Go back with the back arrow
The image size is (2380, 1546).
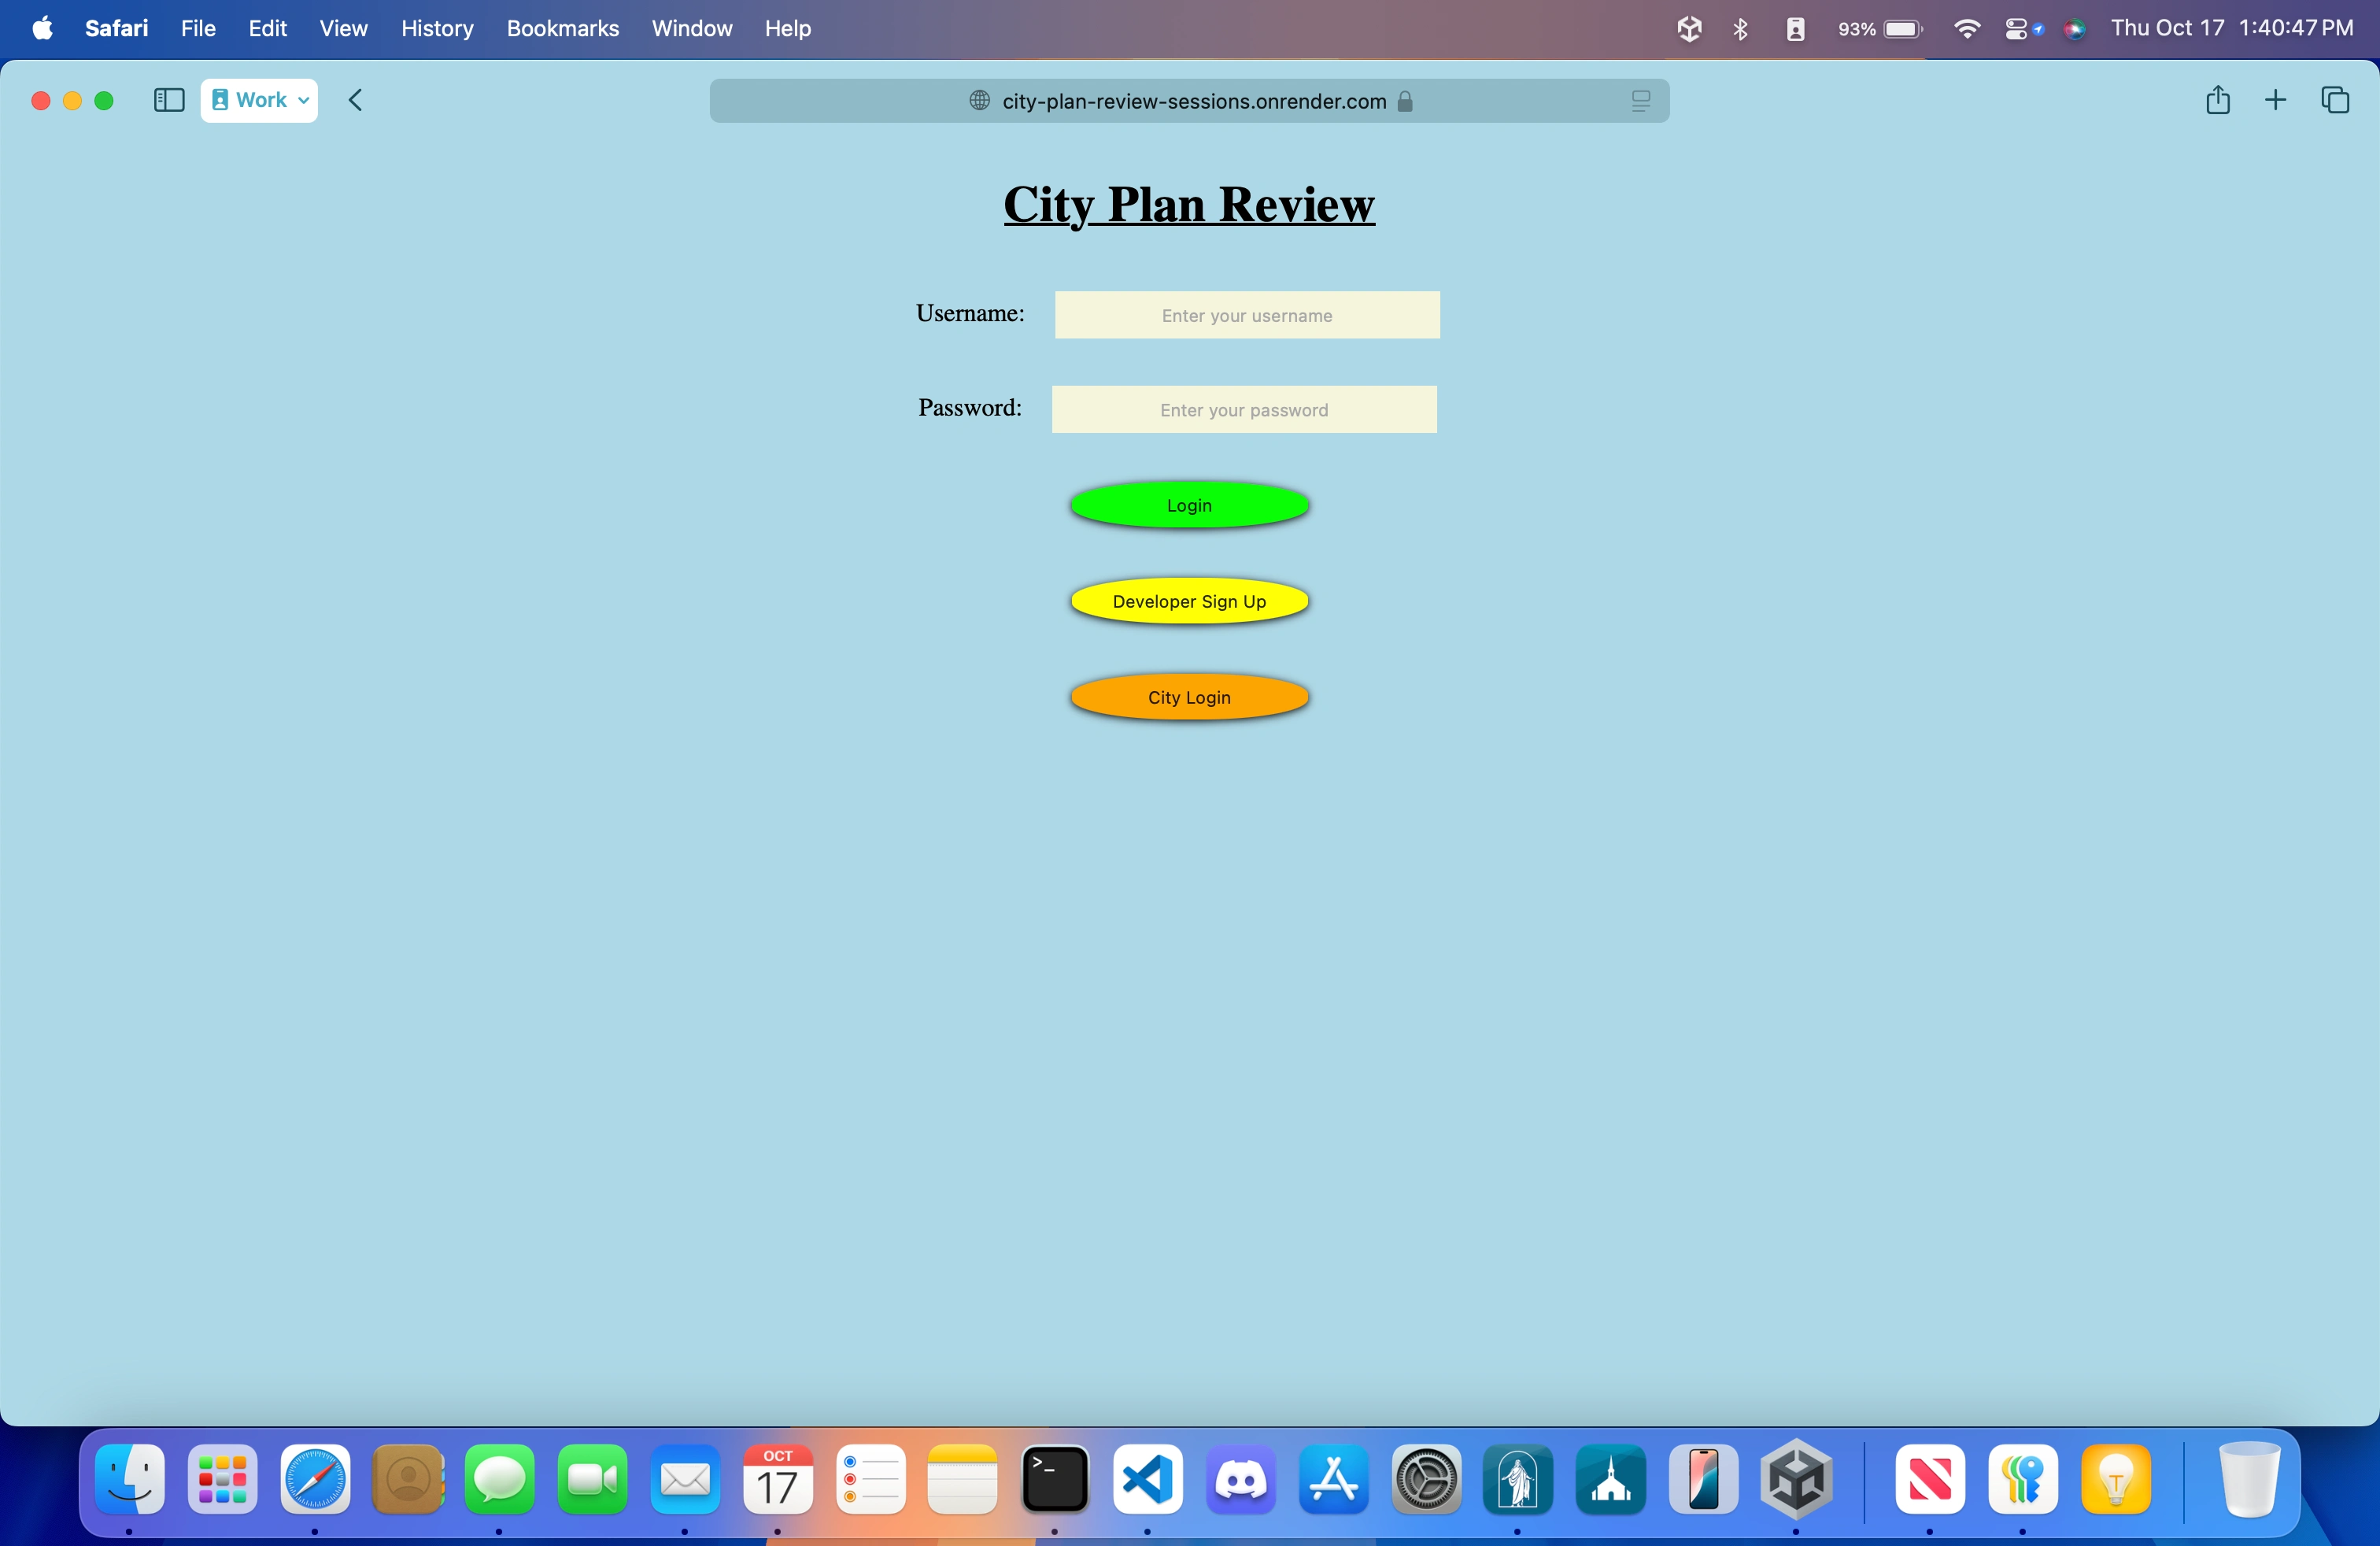[356, 100]
